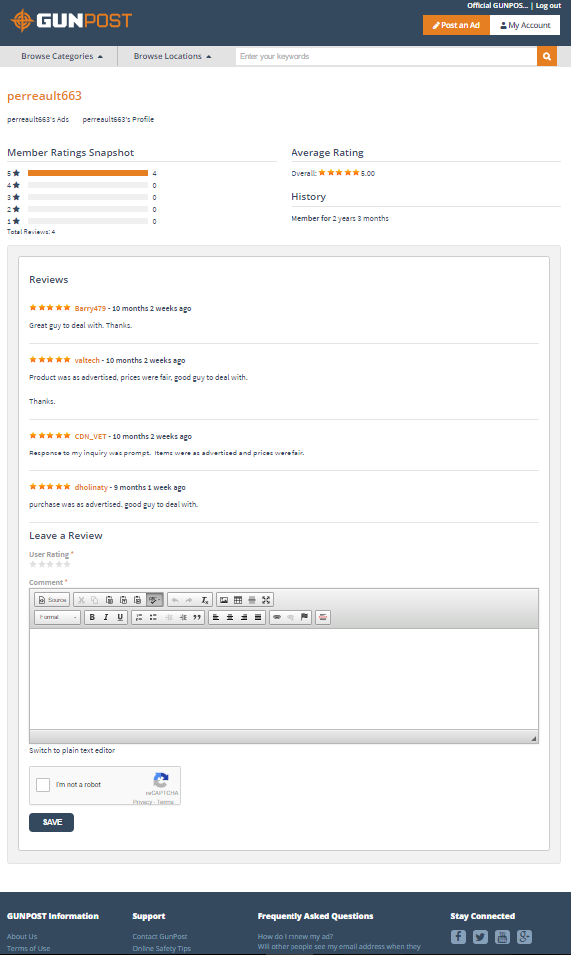
Task: Insert a link in the comment
Action: point(277,617)
